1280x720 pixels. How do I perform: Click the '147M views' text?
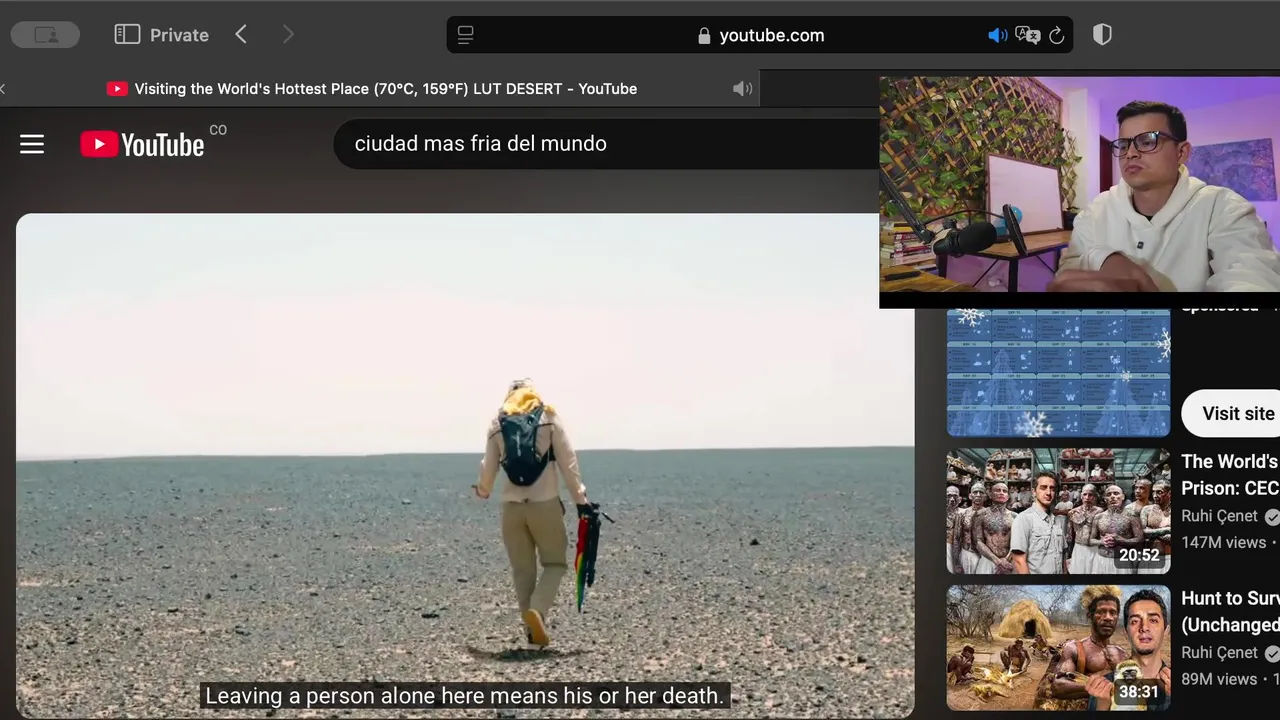(x=1223, y=542)
